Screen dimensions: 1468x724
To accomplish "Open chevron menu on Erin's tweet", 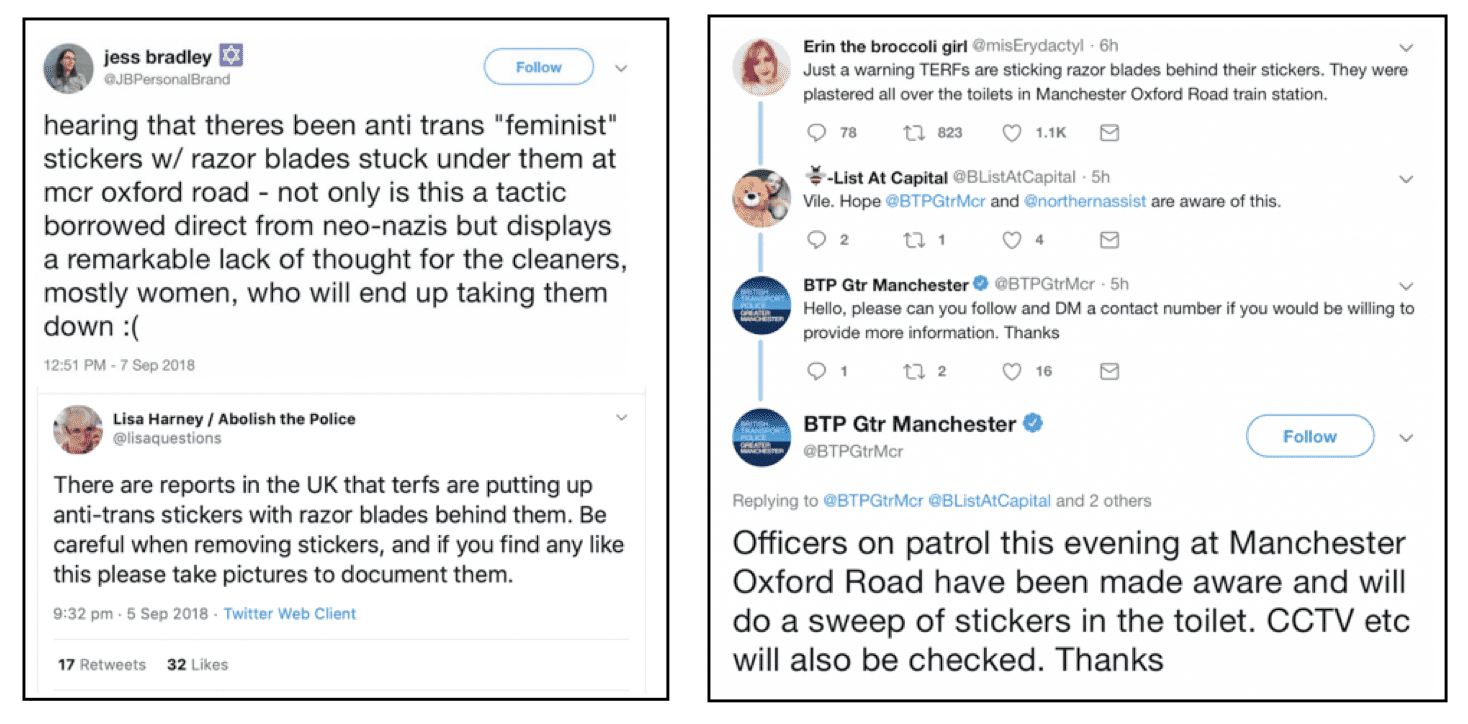I will [x=1406, y=48].
